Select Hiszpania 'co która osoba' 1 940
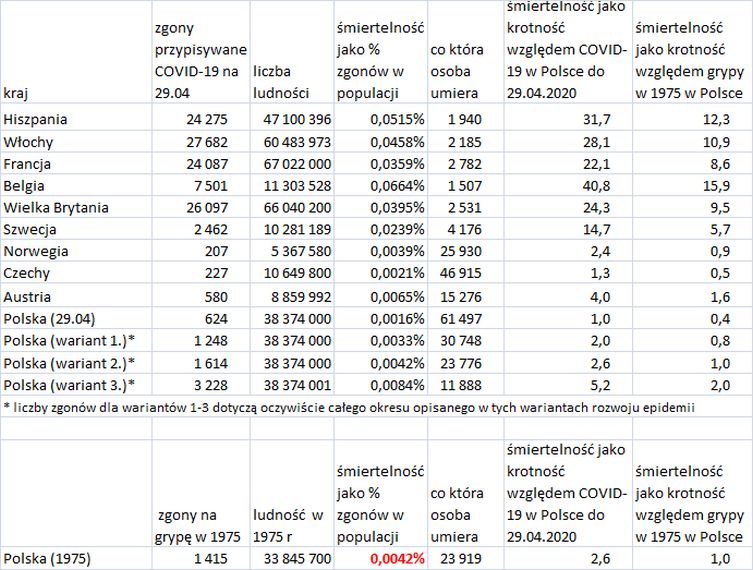The width and height of the screenshot is (753, 570). coord(465,119)
